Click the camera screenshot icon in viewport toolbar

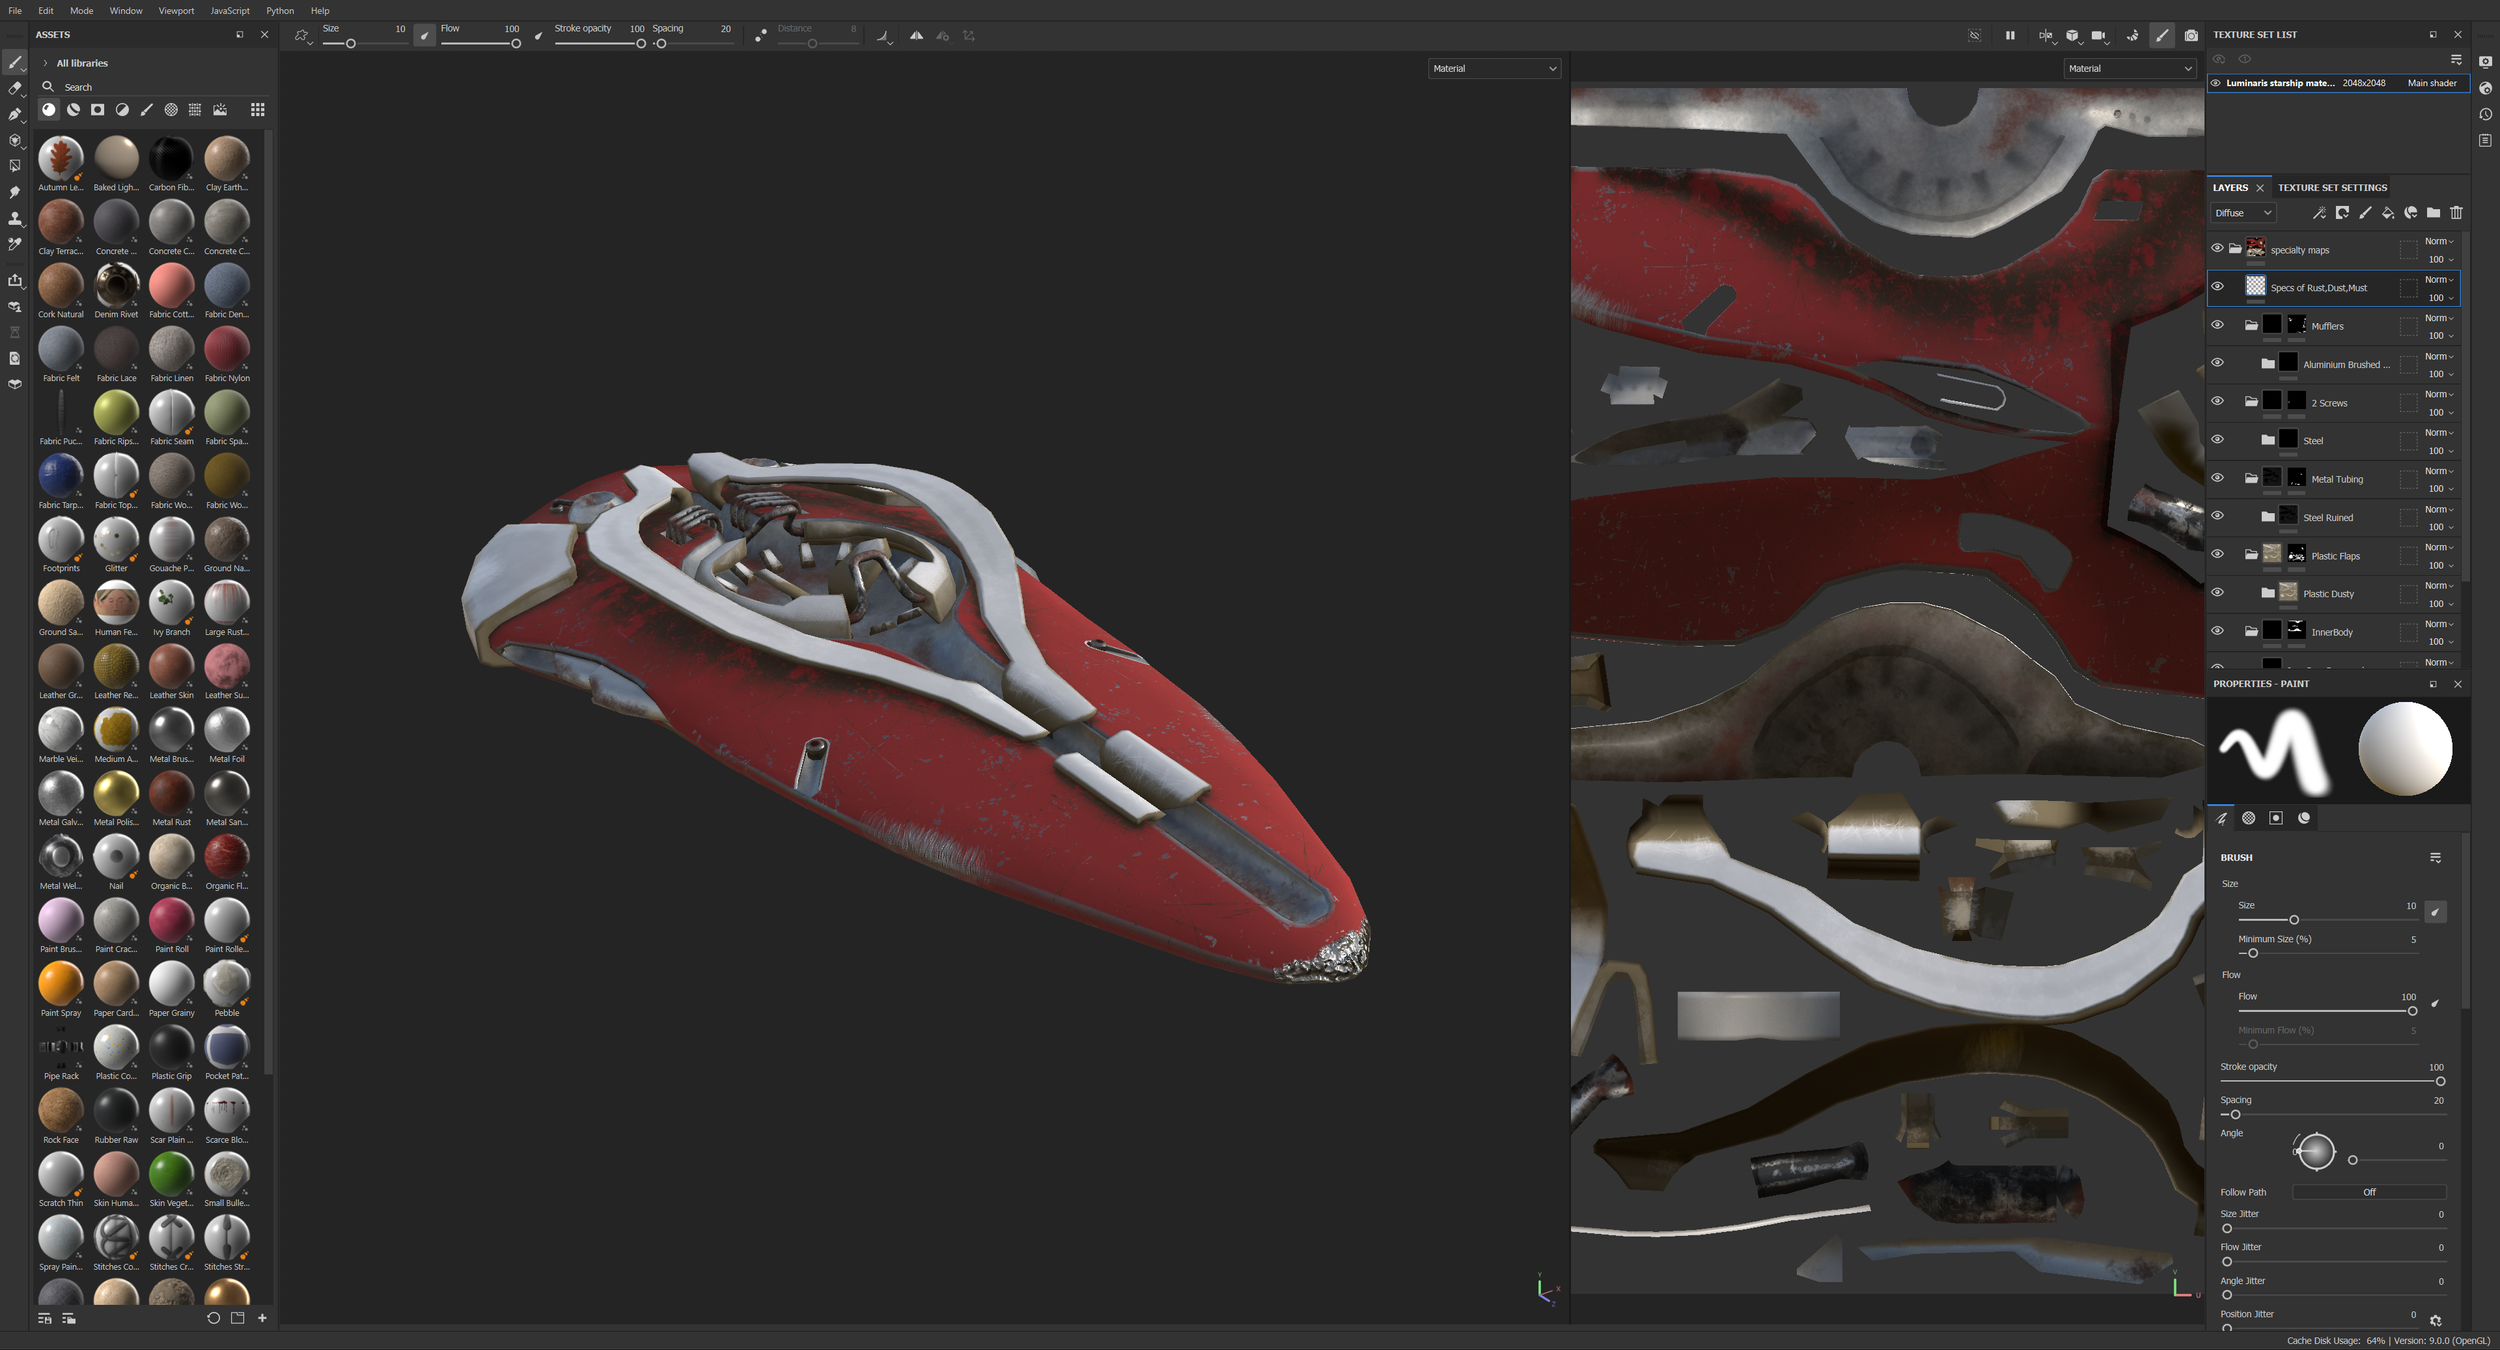pyautogui.click(x=2191, y=36)
